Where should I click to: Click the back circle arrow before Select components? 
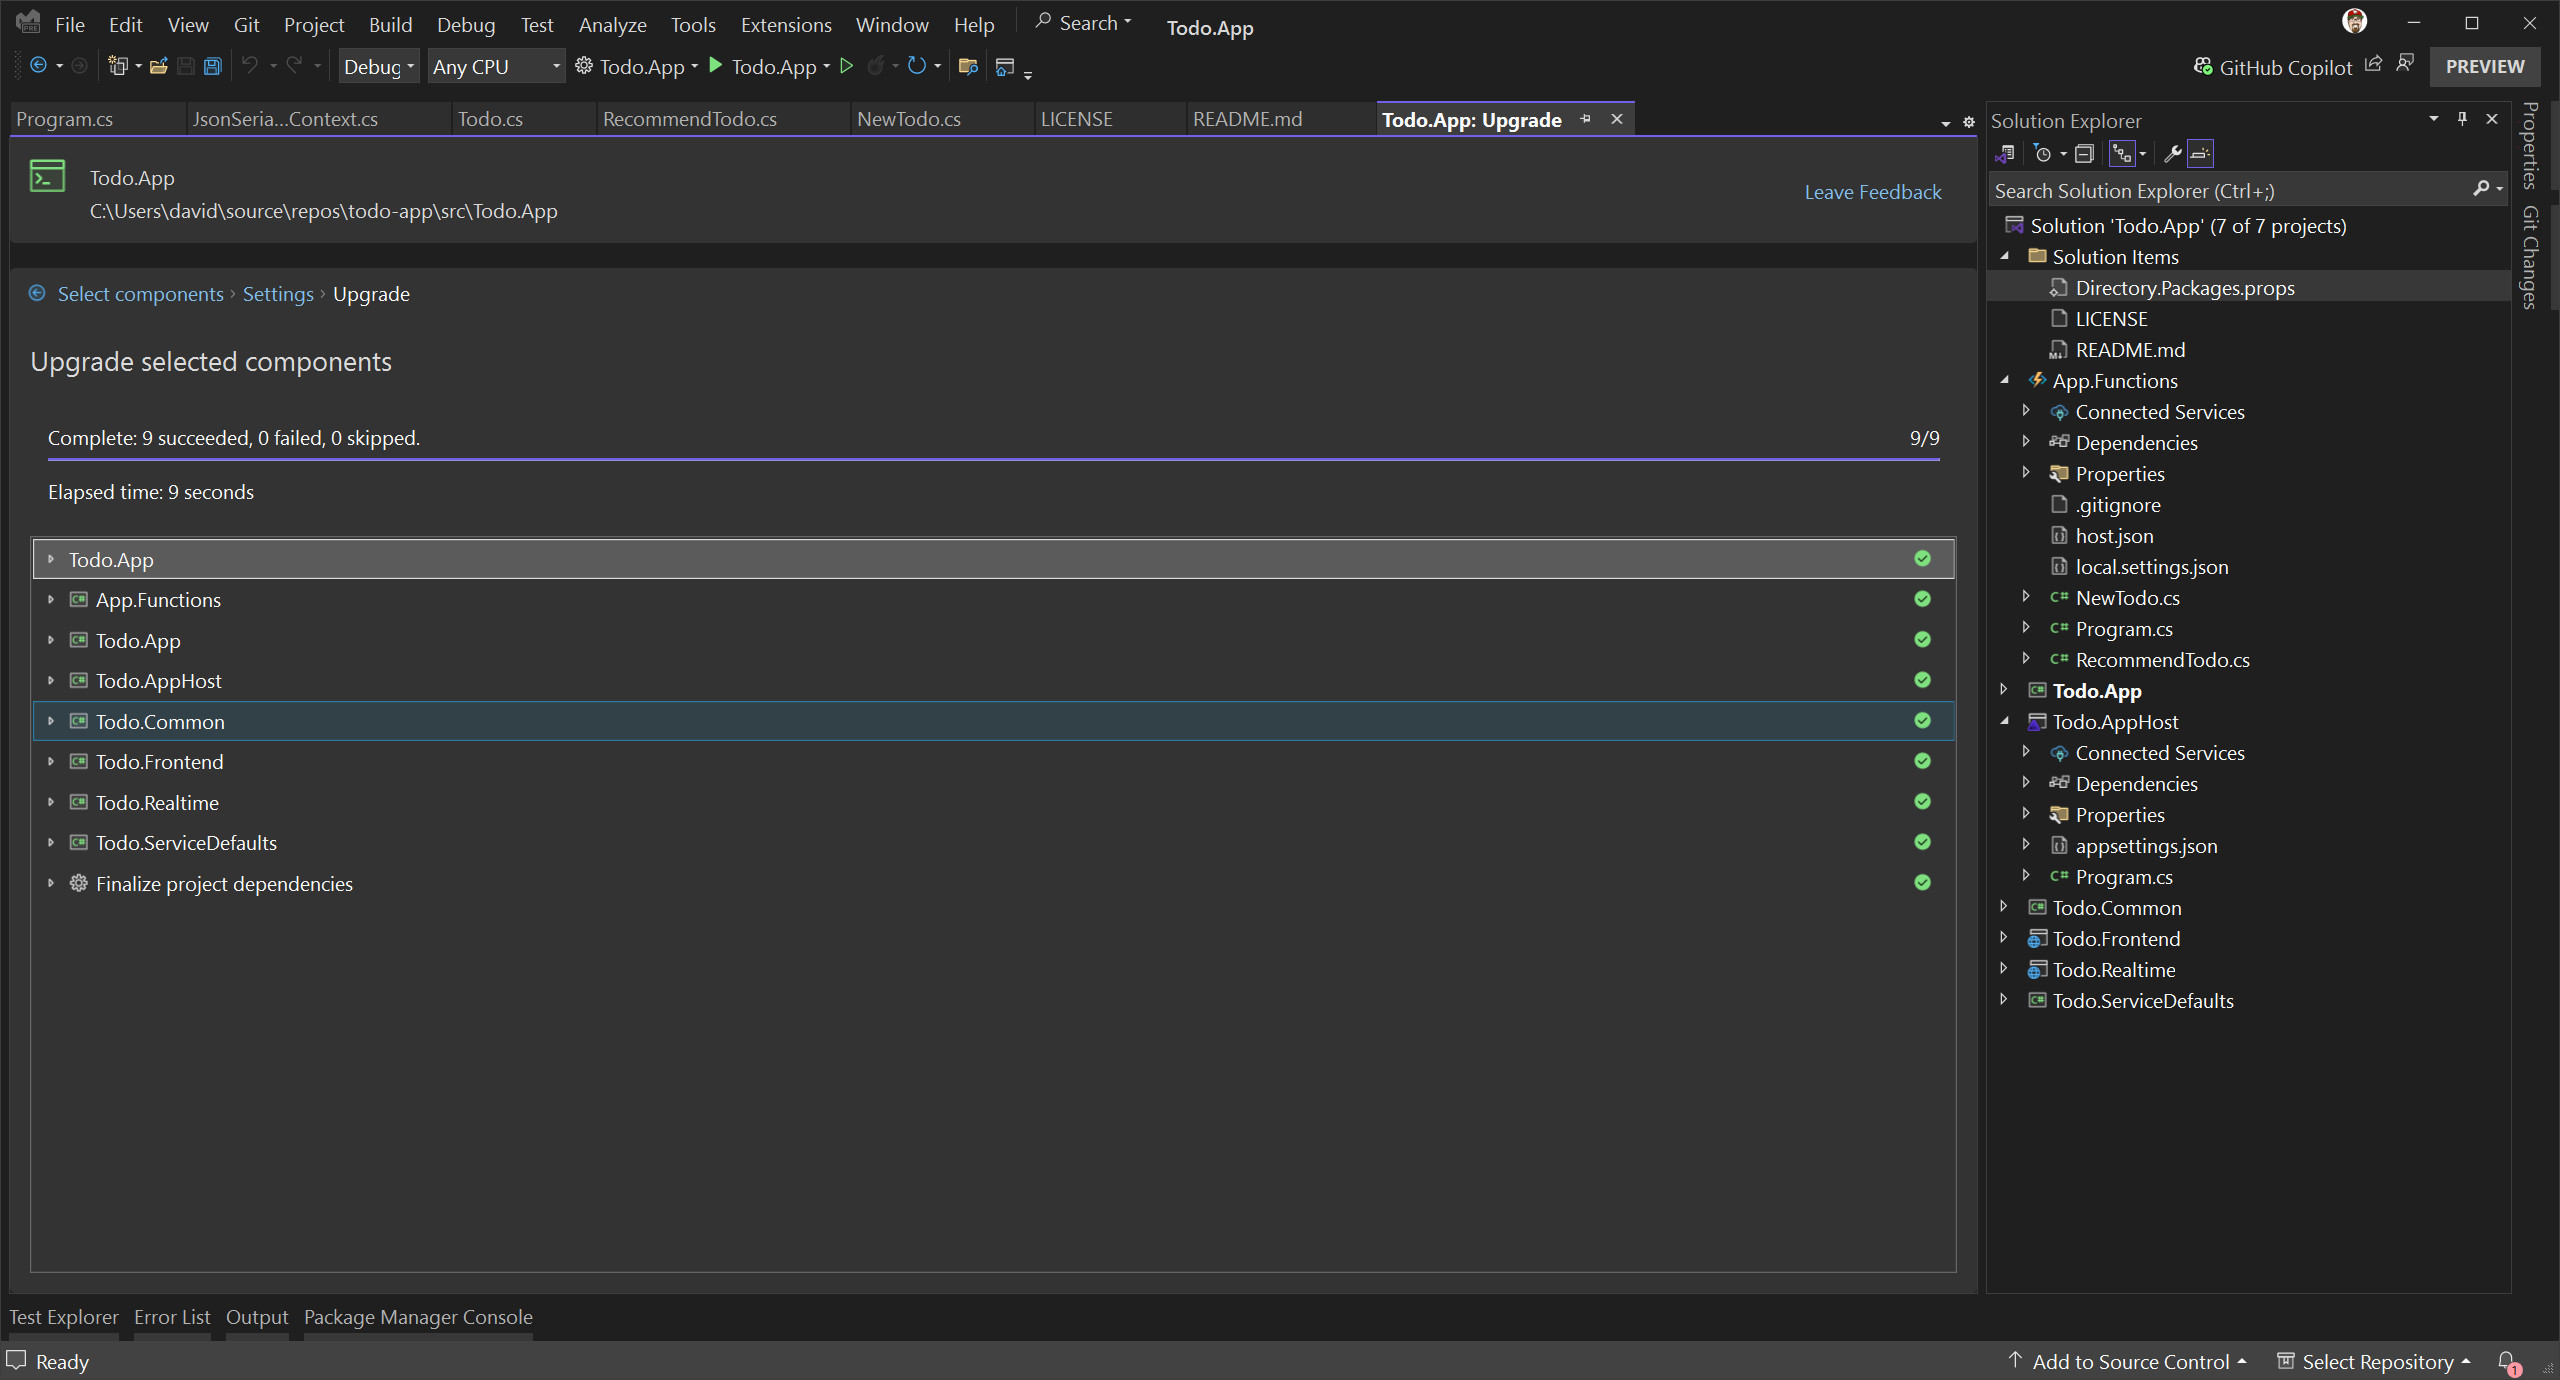click(x=37, y=293)
